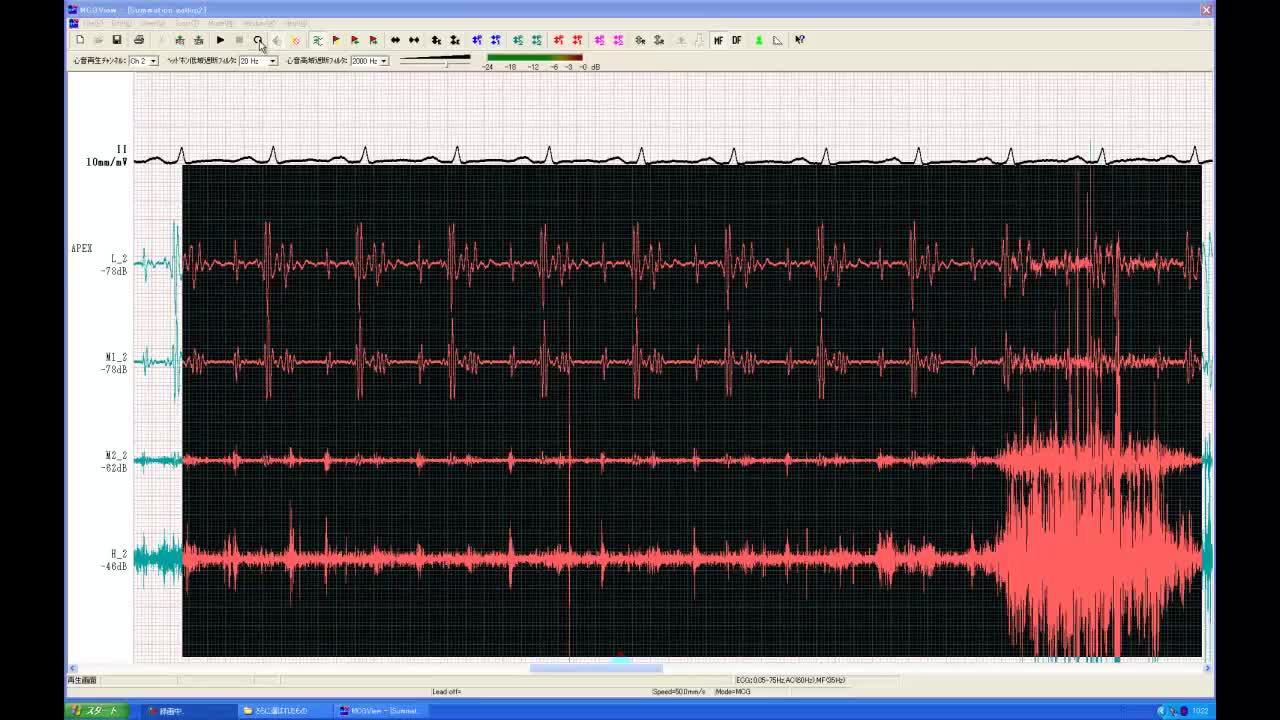The image size is (1280, 720).
Task: Click the green person icon
Action: pyautogui.click(x=759, y=40)
